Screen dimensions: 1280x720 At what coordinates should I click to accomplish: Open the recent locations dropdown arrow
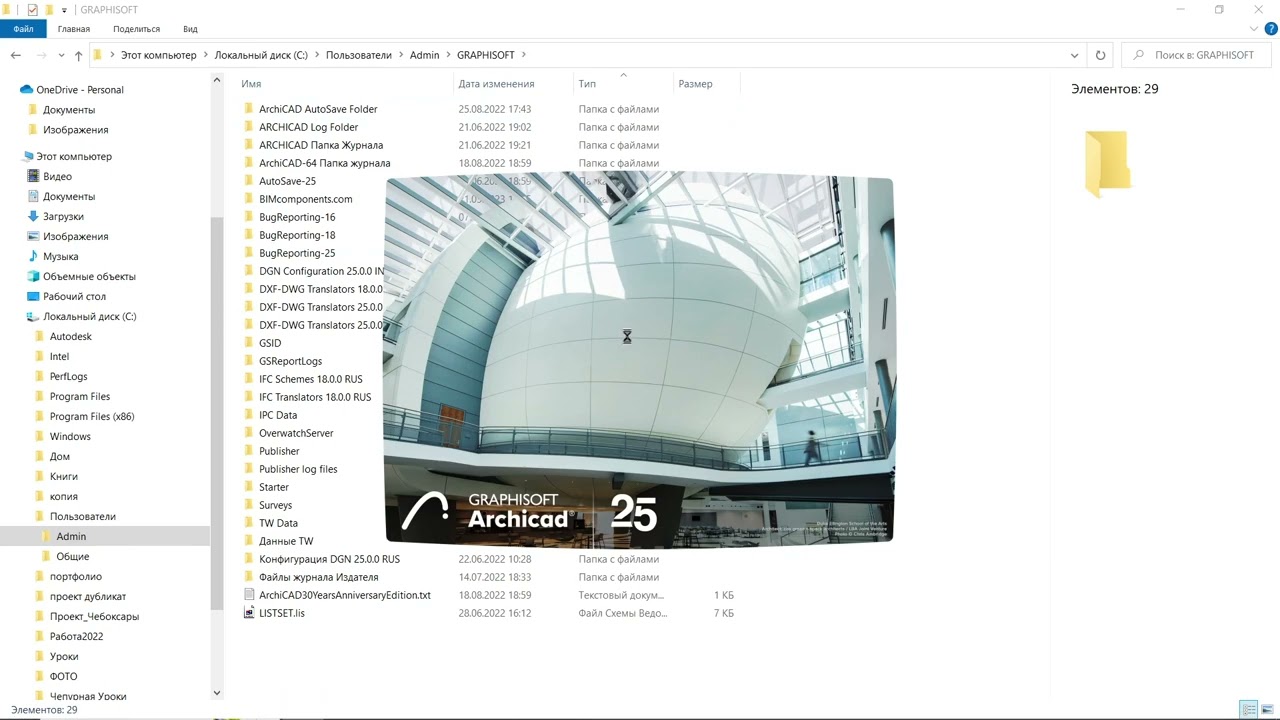pos(61,55)
